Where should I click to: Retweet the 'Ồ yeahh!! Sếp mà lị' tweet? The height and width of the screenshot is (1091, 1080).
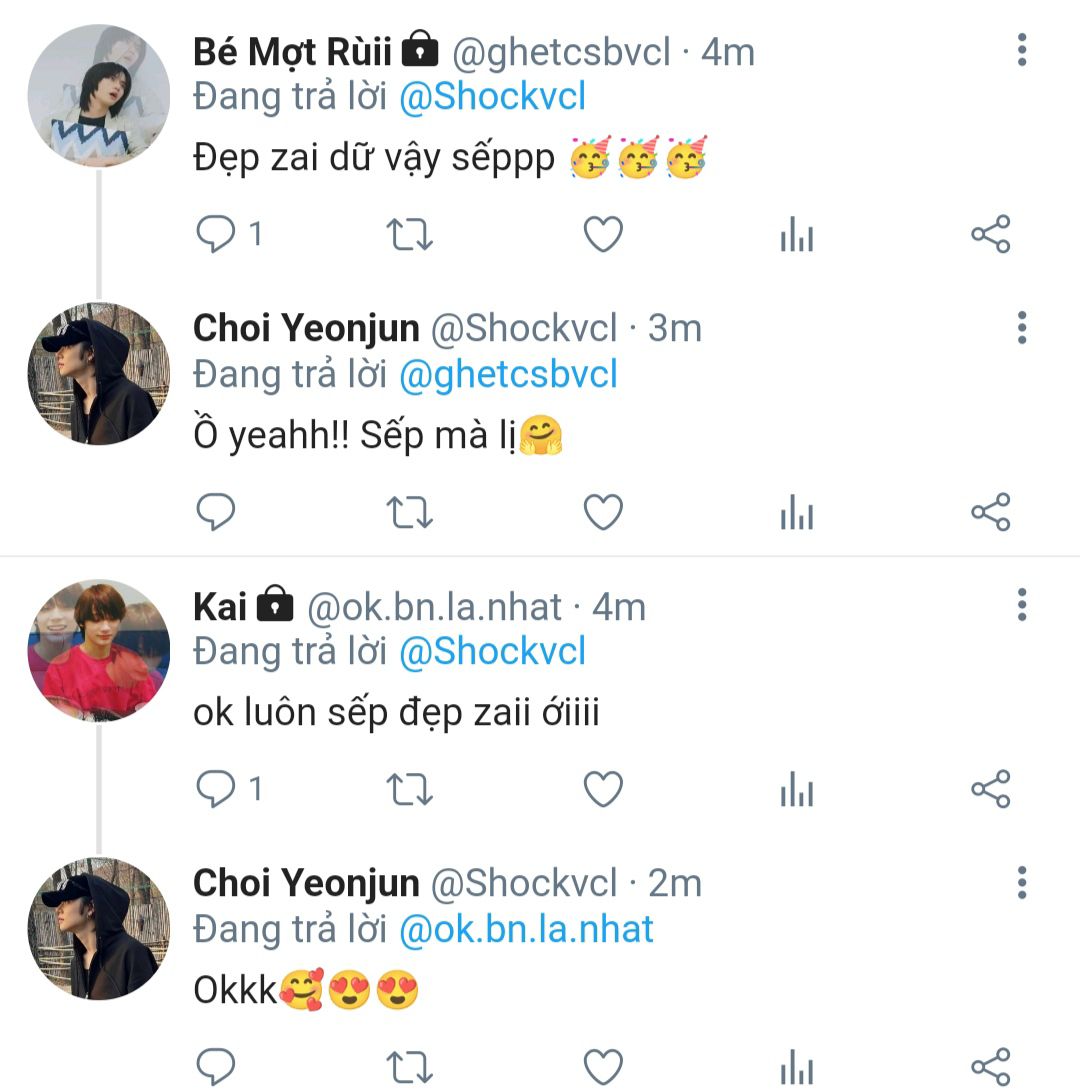[409, 512]
